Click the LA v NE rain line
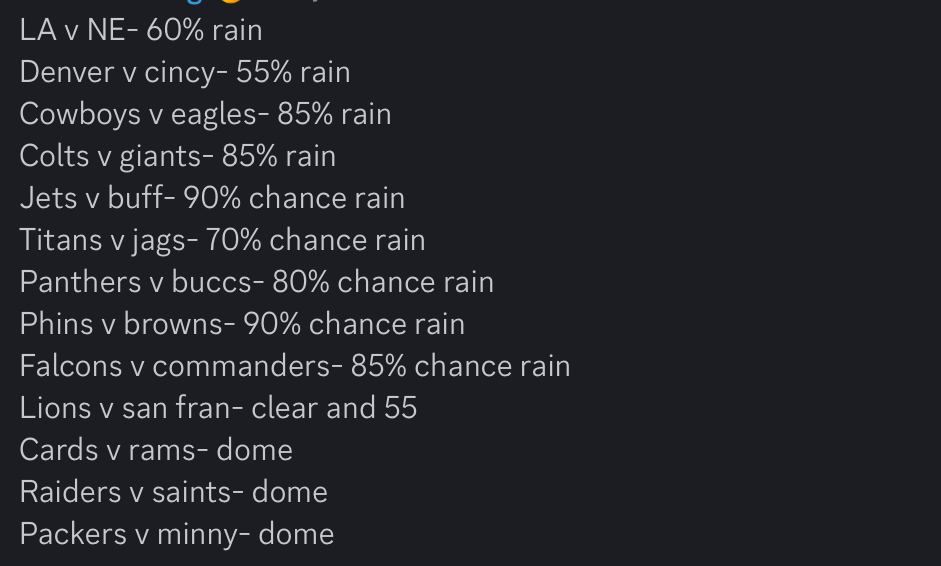 [141, 30]
